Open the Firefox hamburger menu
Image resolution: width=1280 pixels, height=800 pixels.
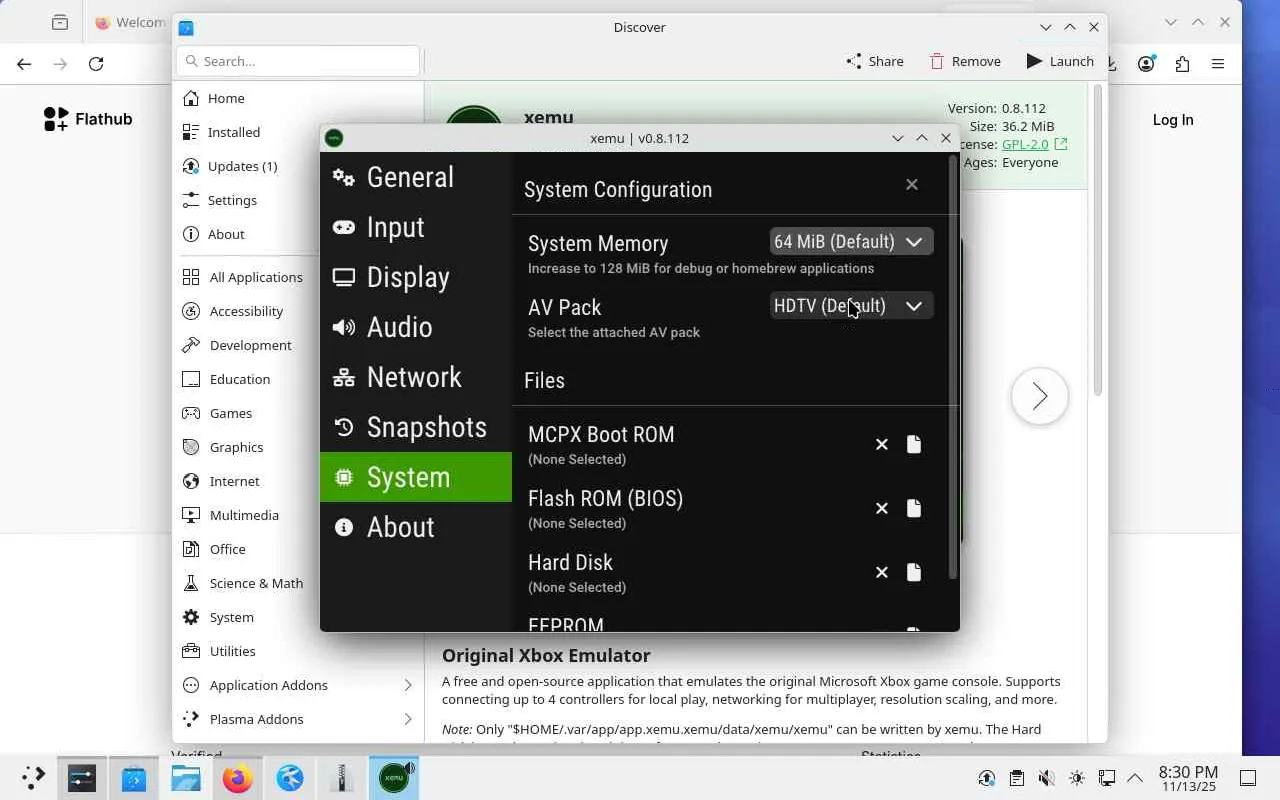click(x=1218, y=64)
